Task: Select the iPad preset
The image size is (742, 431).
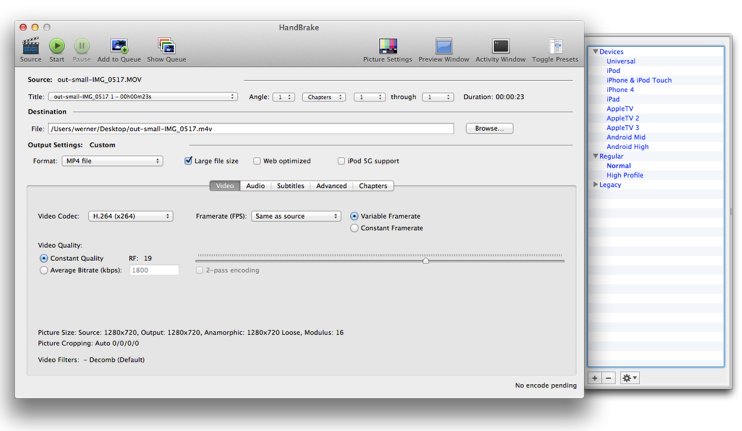Action: (613, 99)
